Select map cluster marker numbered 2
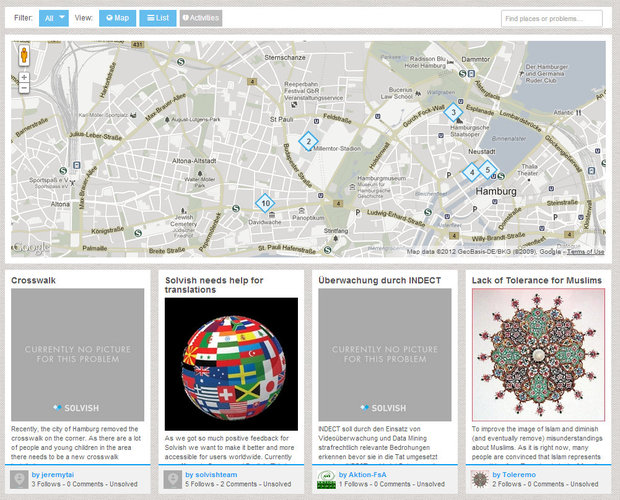The image size is (620, 500). pos(308,141)
